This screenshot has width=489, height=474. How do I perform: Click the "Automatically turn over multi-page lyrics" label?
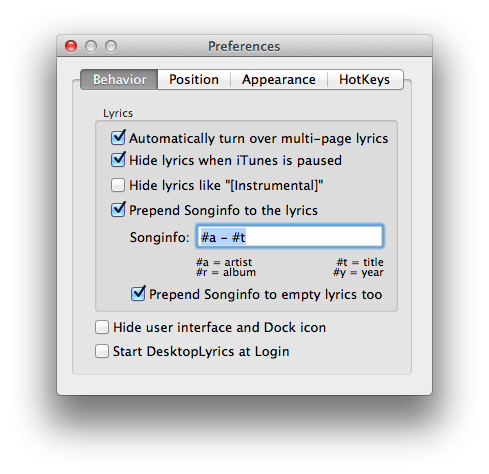click(x=259, y=138)
